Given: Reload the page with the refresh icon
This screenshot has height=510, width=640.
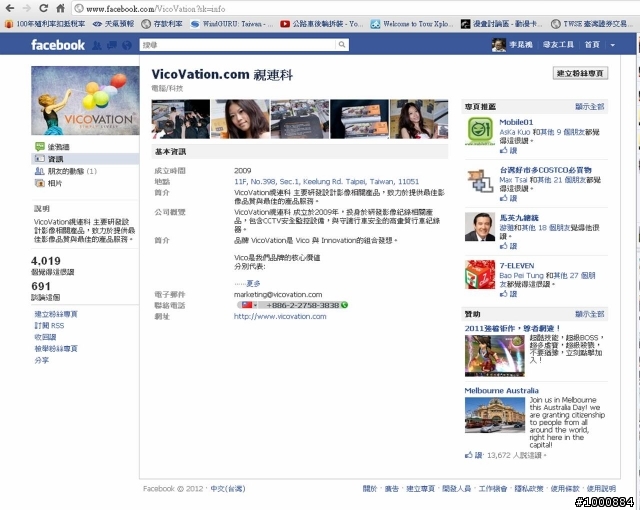Looking at the screenshot, I should (x=44, y=8).
